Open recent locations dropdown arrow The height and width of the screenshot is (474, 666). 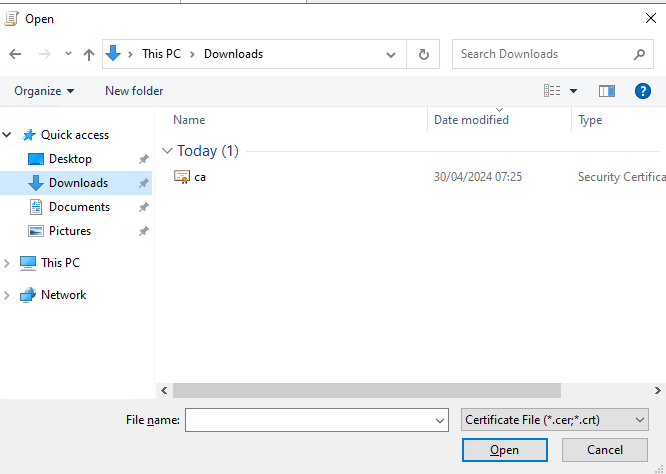[x=68, y=54]
